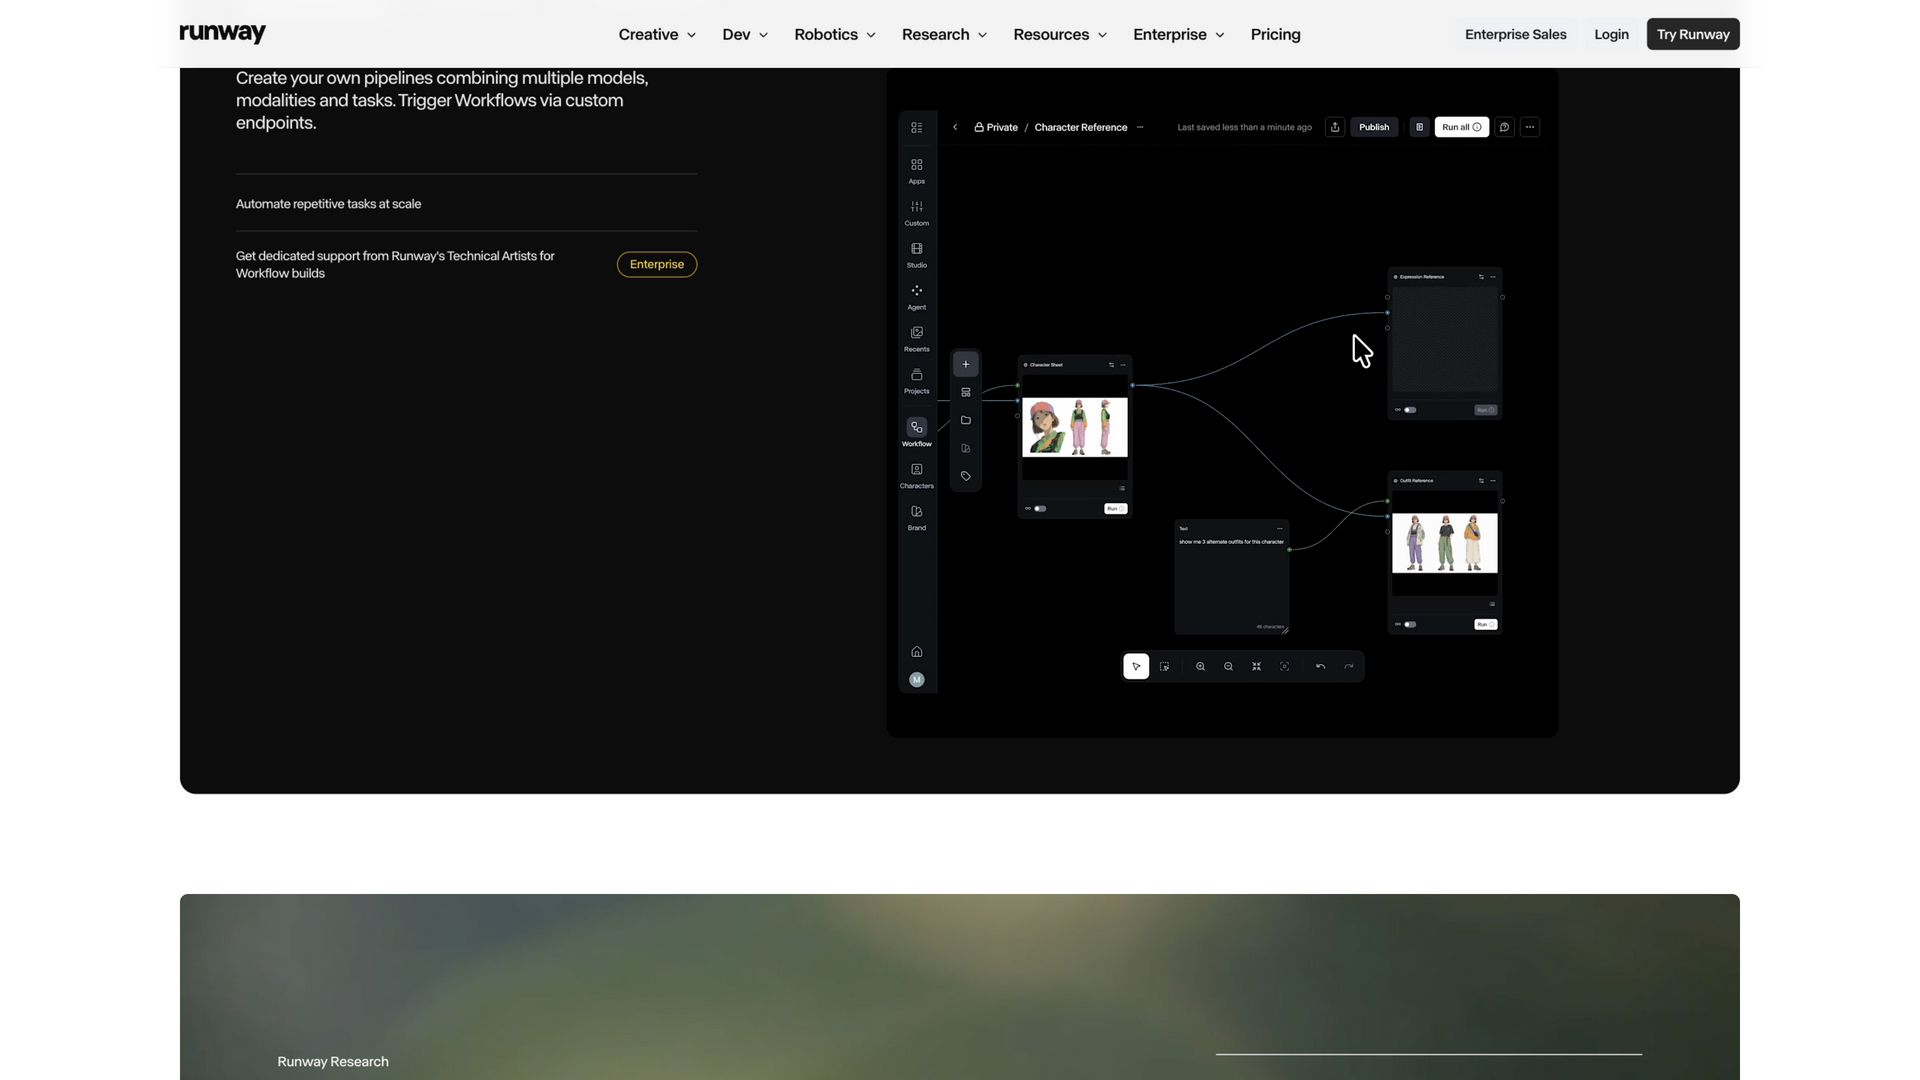Click the Character Sheet image thumbnail
The width and height of the screenshot is (1920, 1080).
point(1074,427)
